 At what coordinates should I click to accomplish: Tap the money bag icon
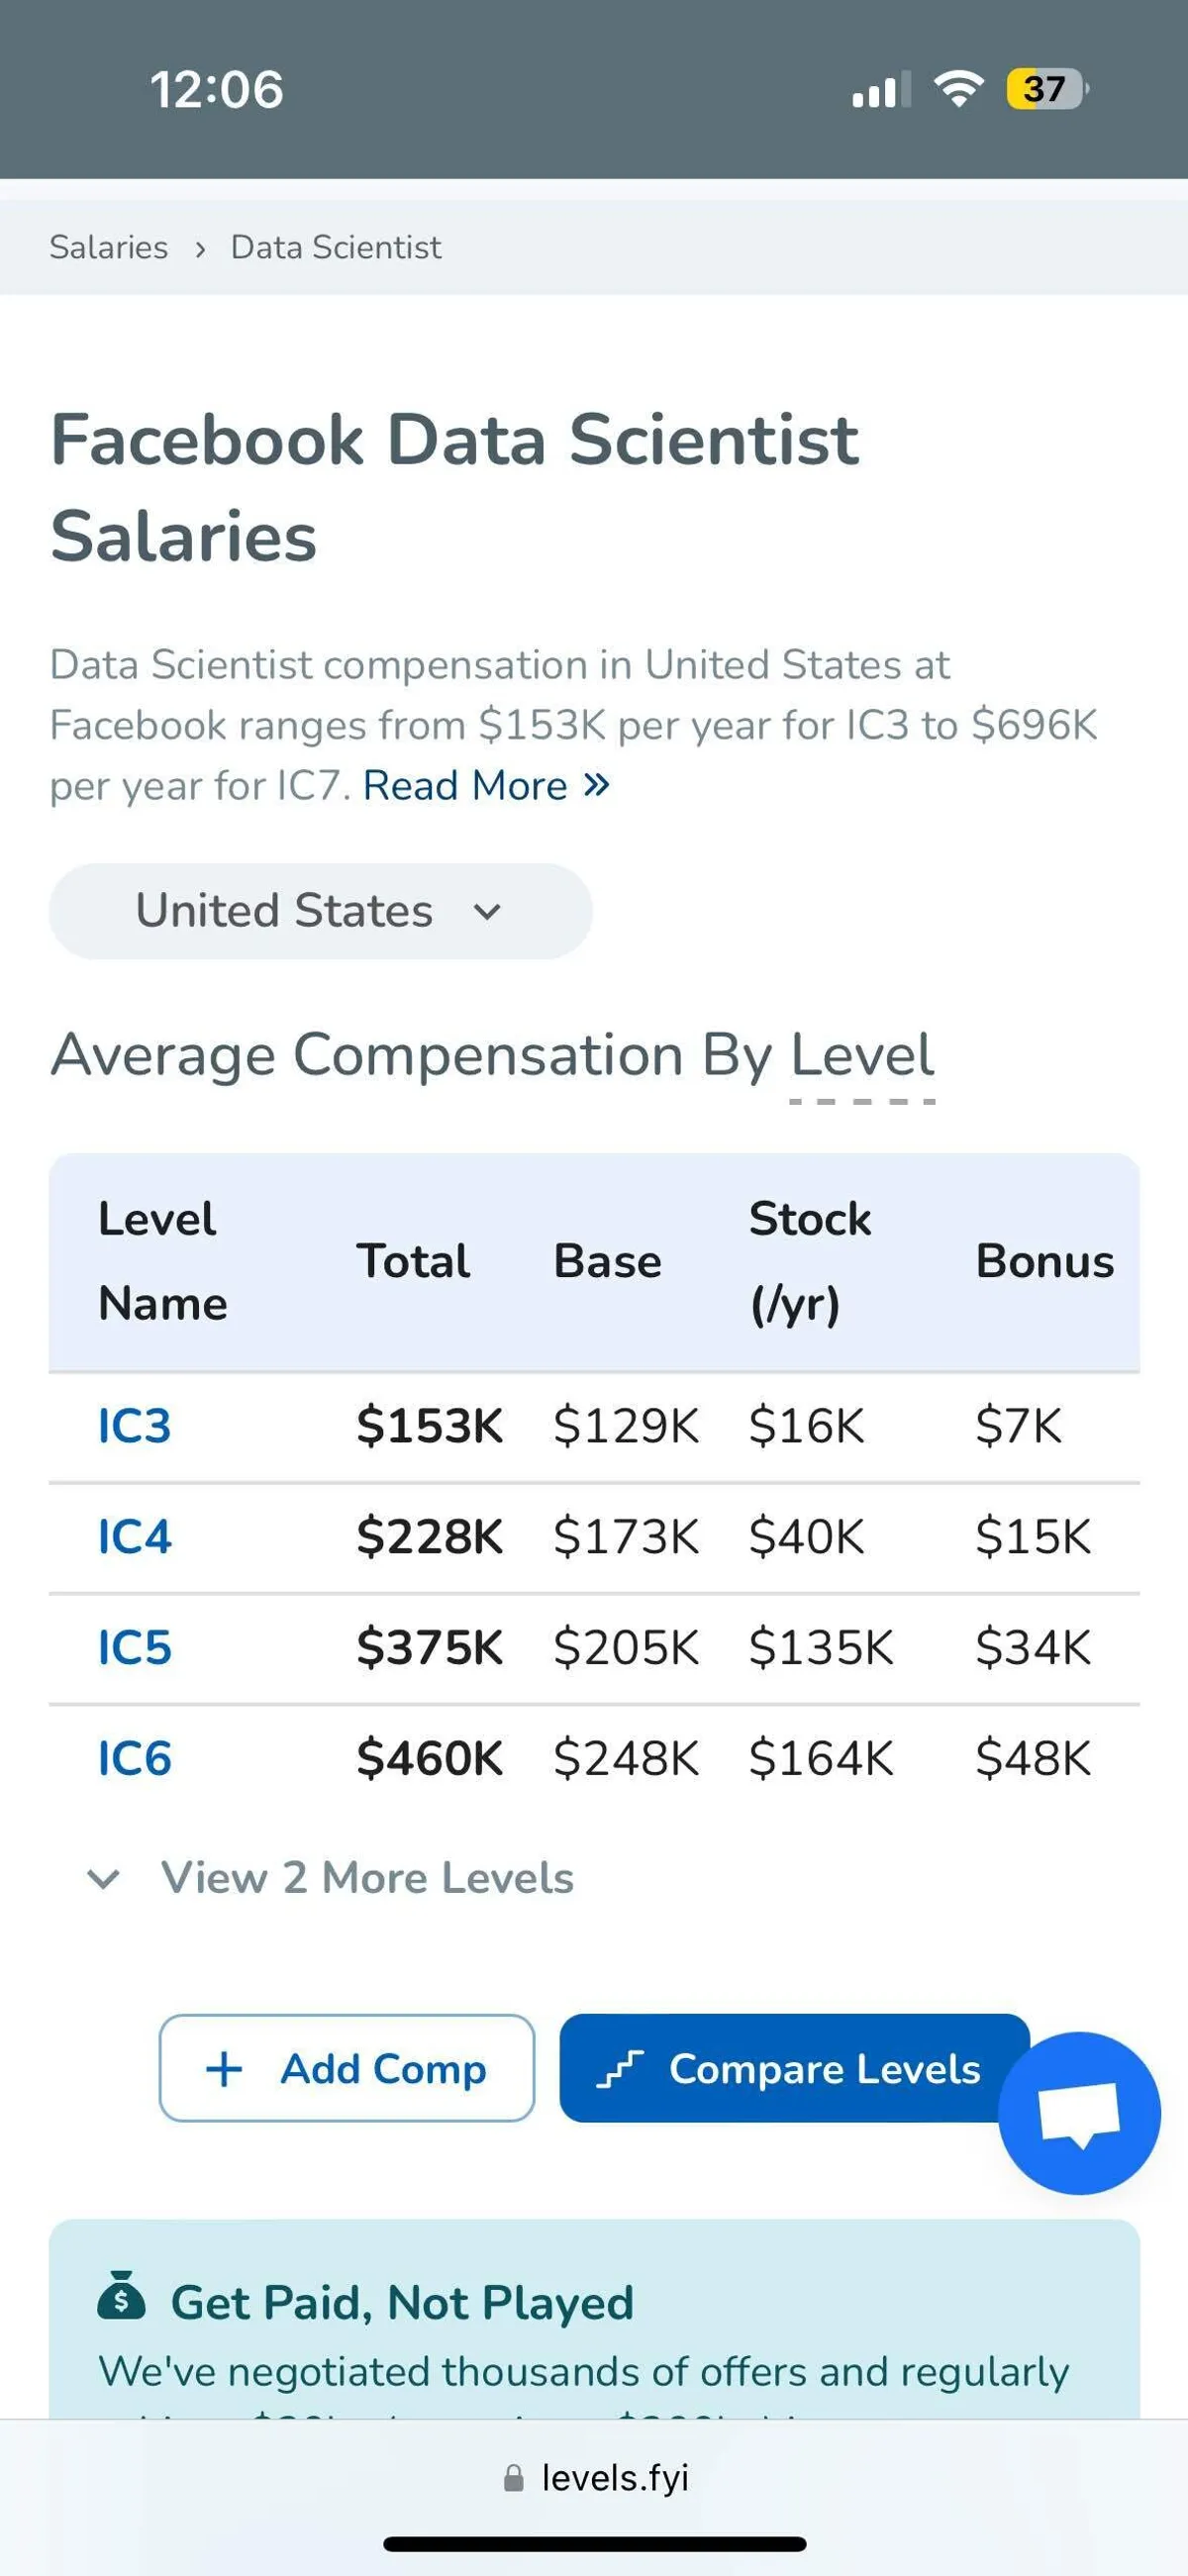(x=121, y=2295)
